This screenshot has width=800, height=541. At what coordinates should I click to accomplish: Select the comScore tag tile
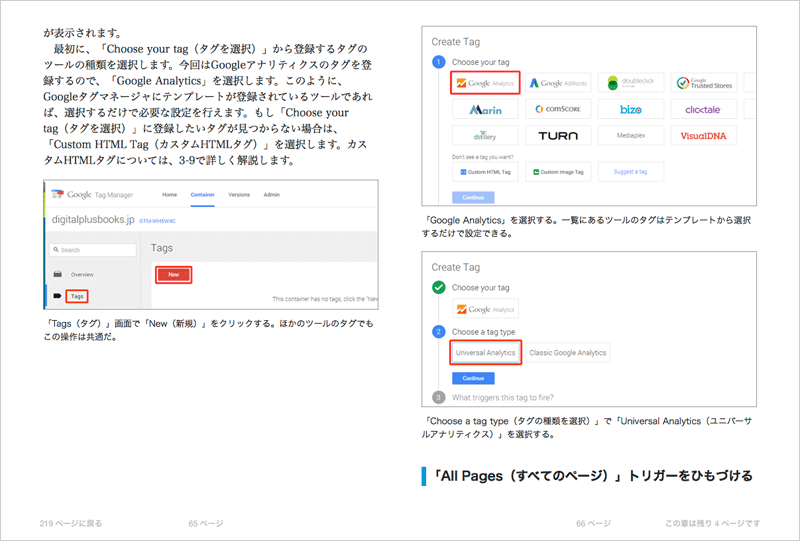(x=558, y=109)
